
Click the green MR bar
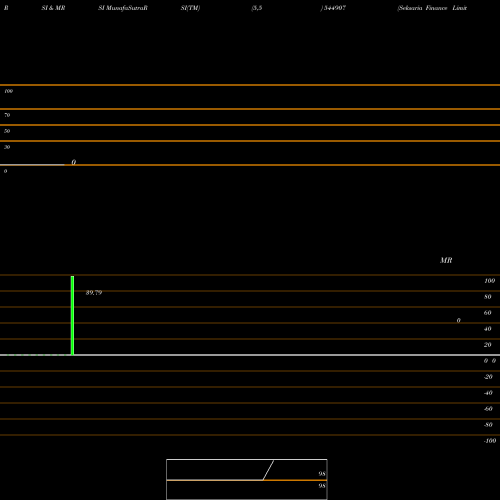click(x=72, y=315)
